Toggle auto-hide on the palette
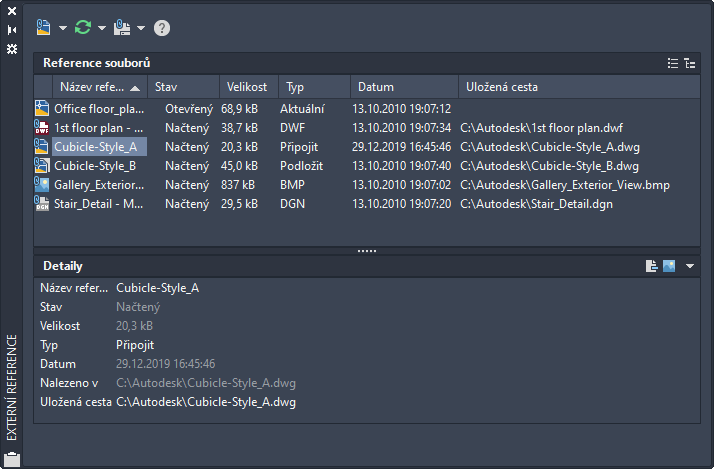This screenshot has height=469, width=714. [x=12, y=30]
